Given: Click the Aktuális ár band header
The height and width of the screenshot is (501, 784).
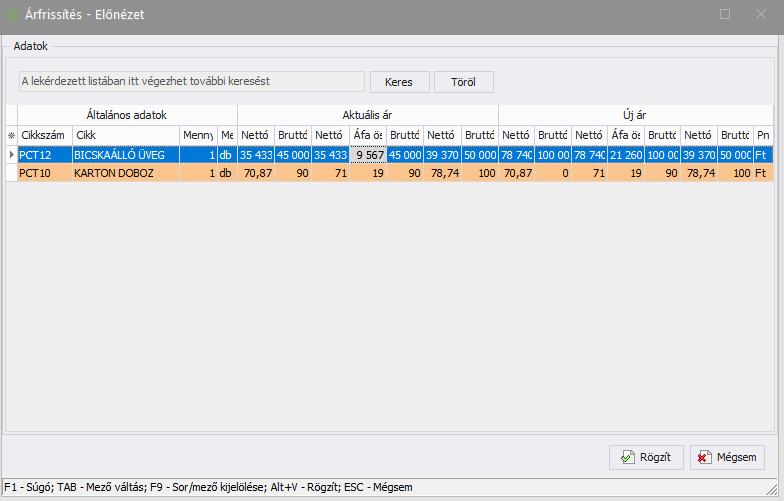Looking at the screenshot, I should click(367, 115).
